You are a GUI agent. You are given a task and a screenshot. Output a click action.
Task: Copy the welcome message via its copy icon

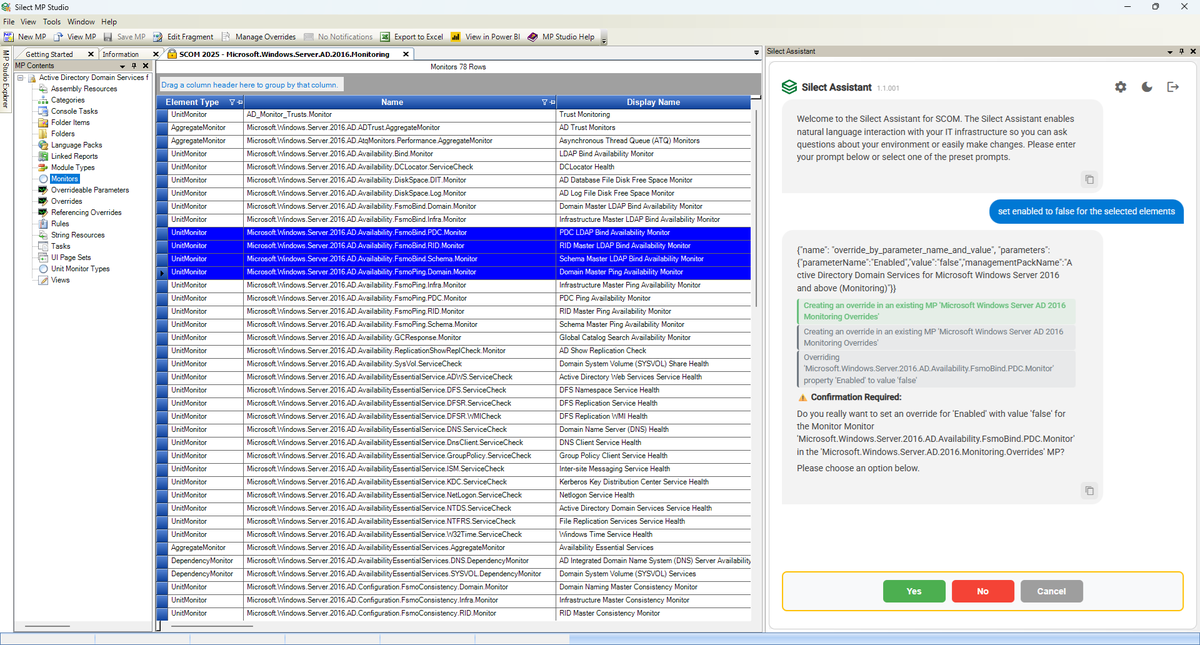[1089, 179]
